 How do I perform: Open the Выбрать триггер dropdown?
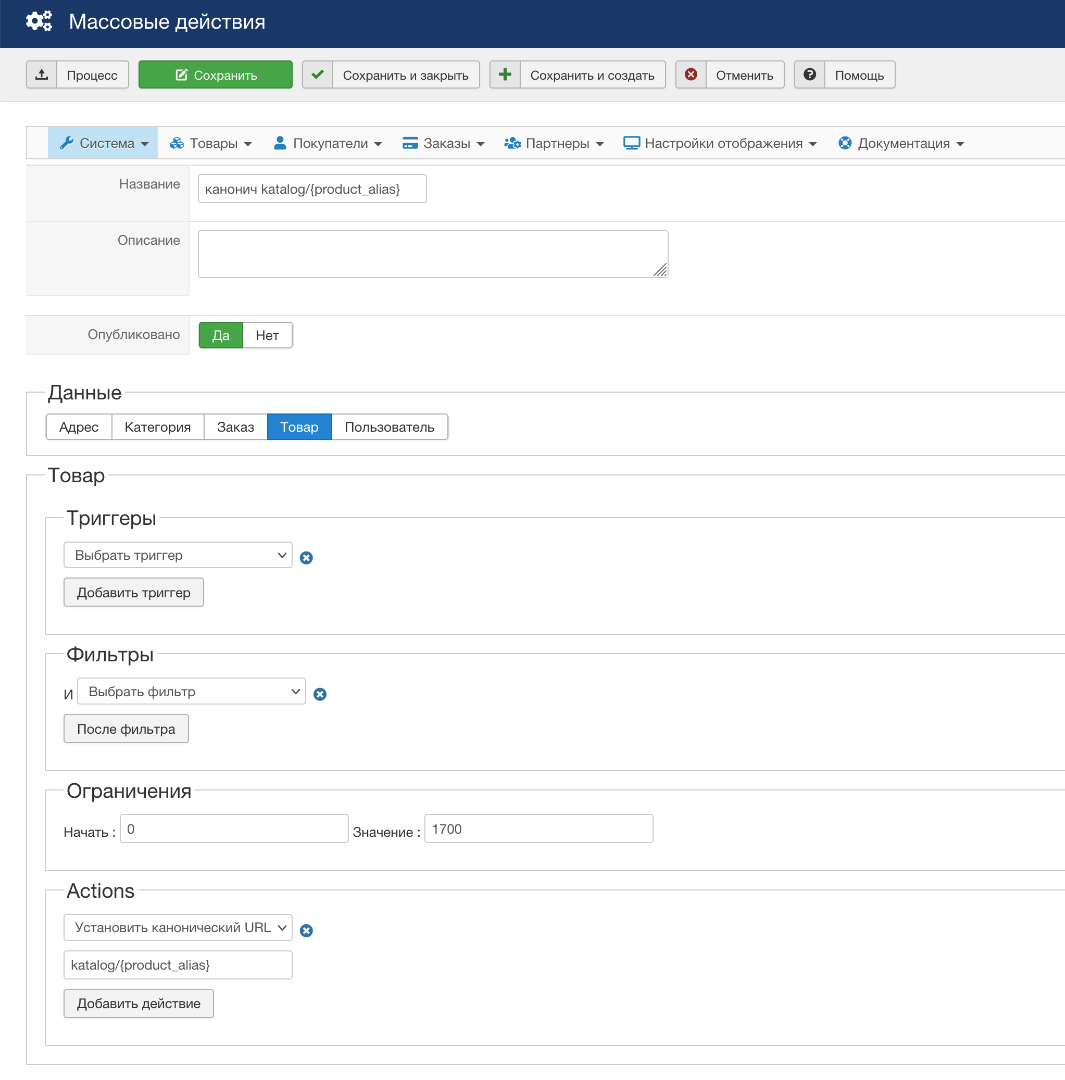click(178, 555)
